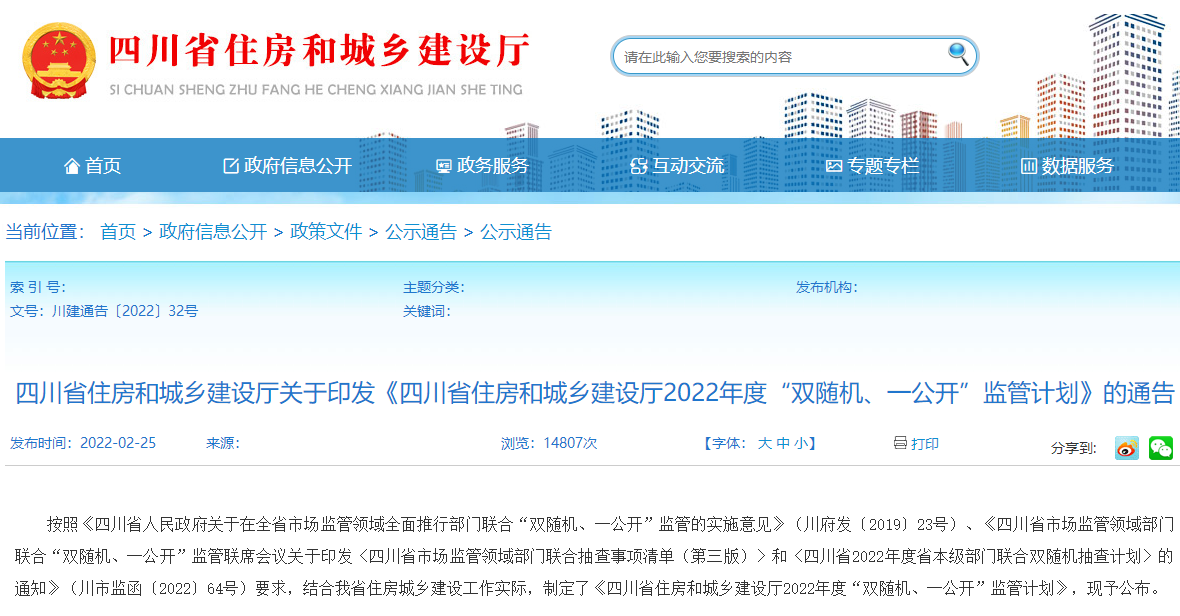Click the national emblem site logo
Screen dimensions: 1180x616
(58, 58)
